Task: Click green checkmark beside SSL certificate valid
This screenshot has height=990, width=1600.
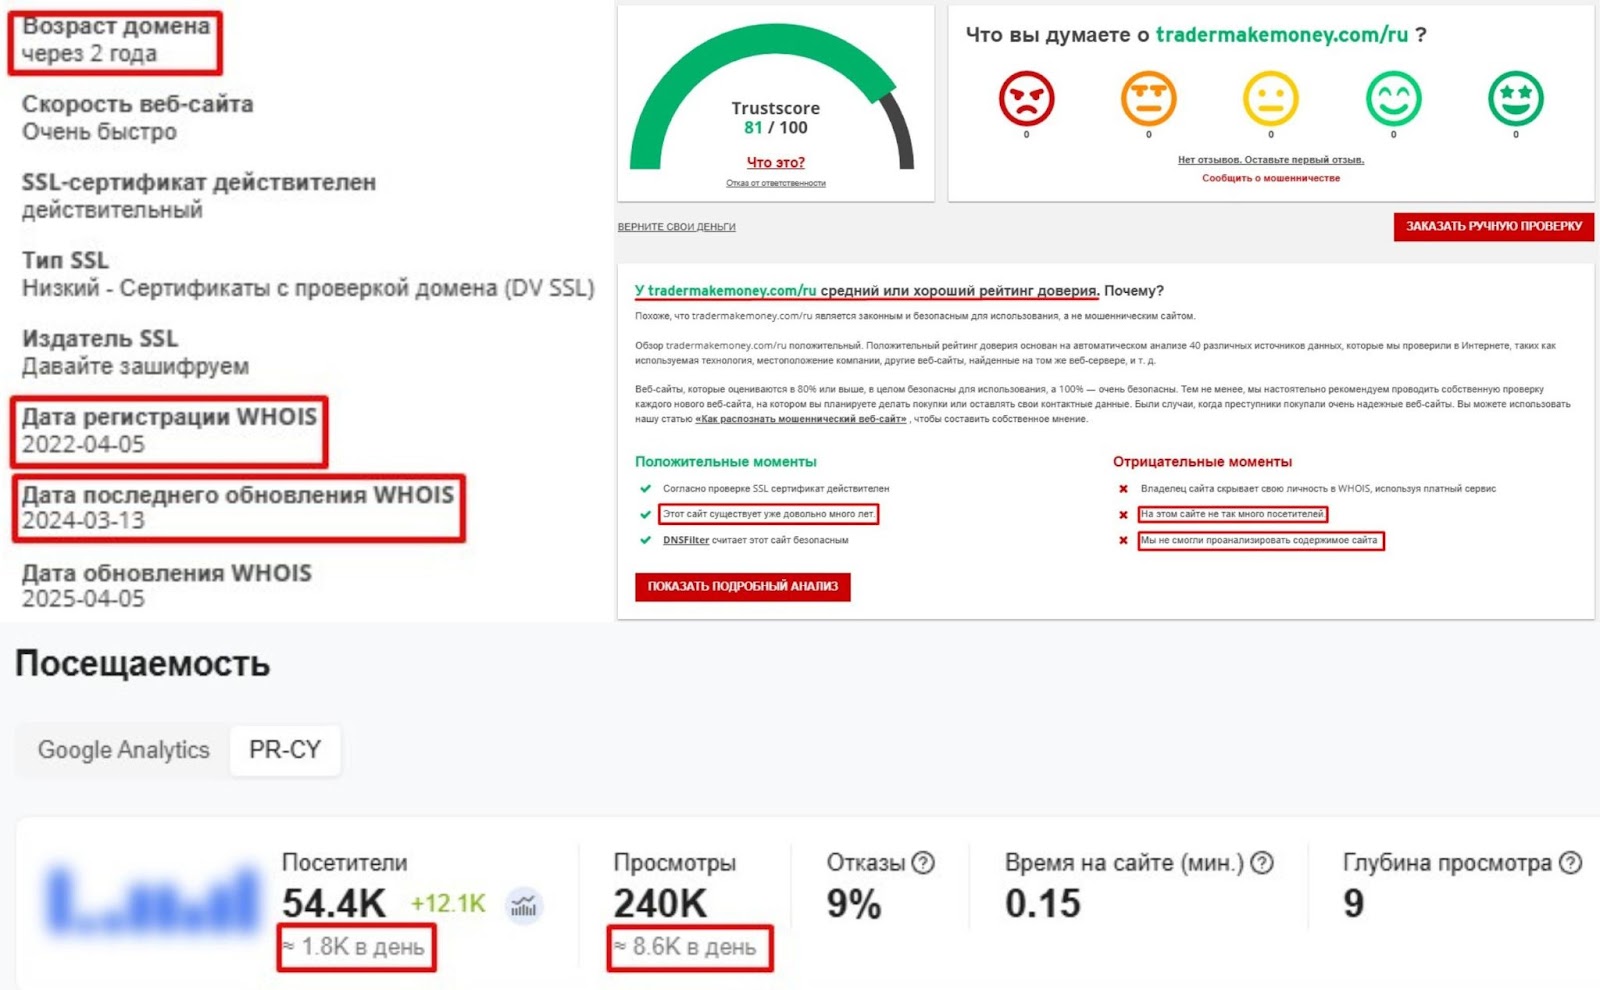Action: [x=645, y=489]
